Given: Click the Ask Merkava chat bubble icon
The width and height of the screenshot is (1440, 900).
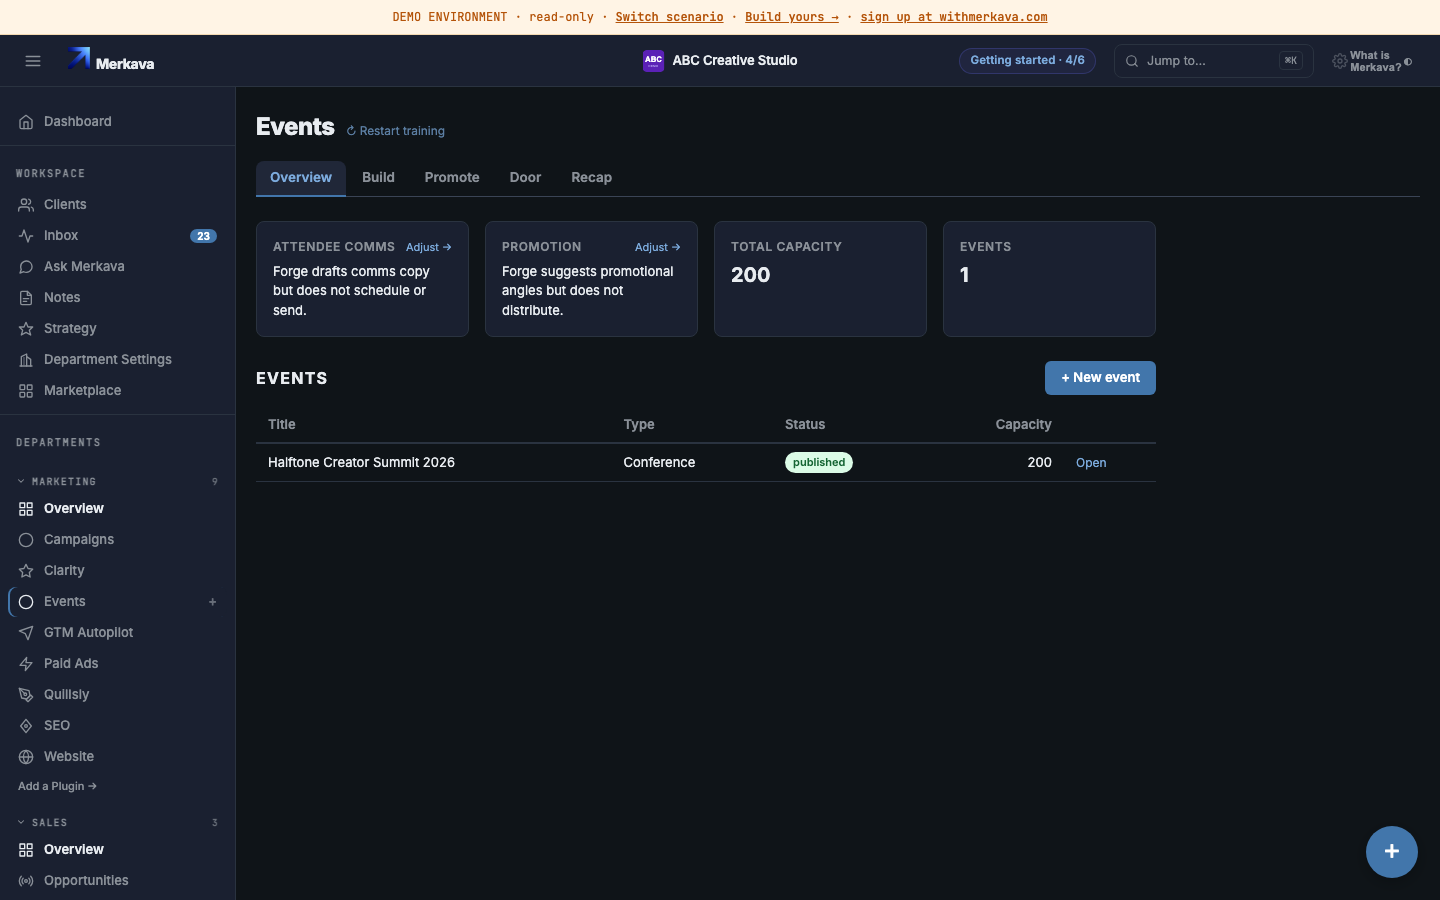Looking at the screenshot, I should click(26, 267).
